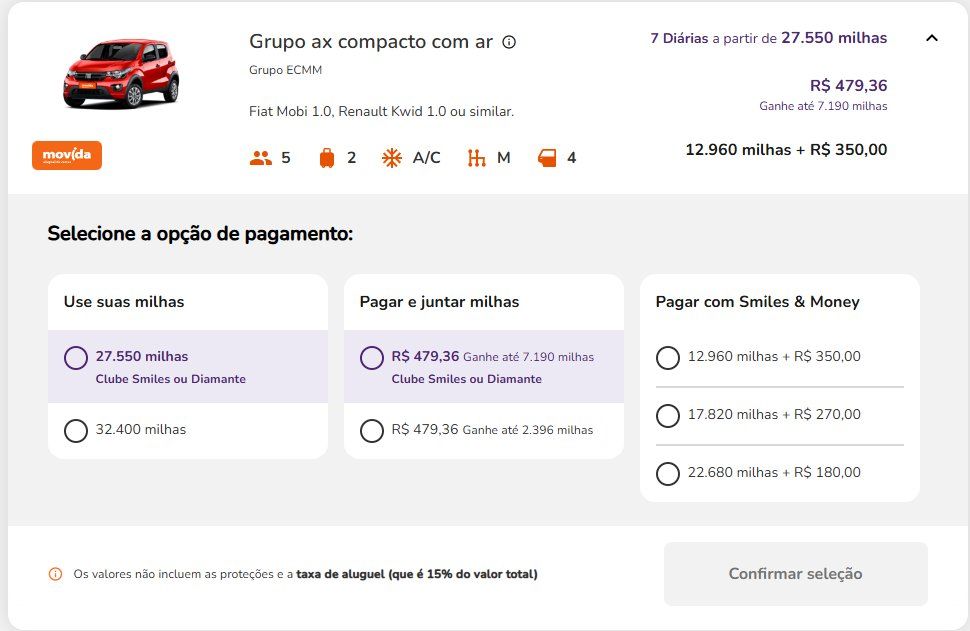The height and width of the screenshot is (631, 970).
Task: Click the R$ 479,36 price in header
Action: point(849,85)
